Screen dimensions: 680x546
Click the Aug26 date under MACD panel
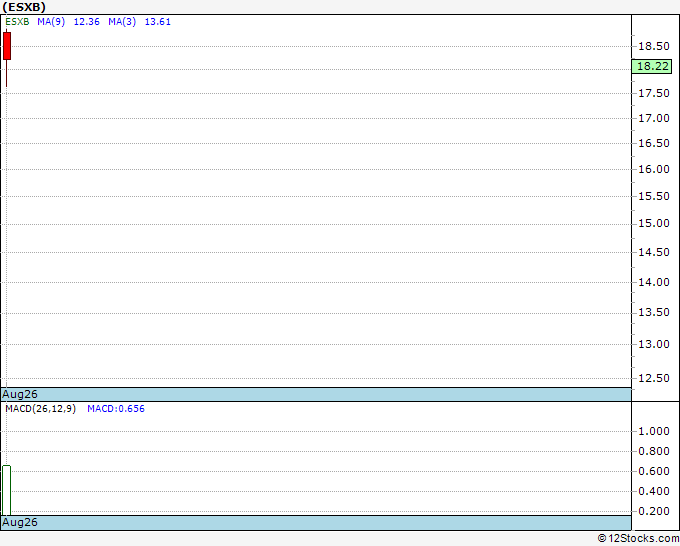[20, 522]
